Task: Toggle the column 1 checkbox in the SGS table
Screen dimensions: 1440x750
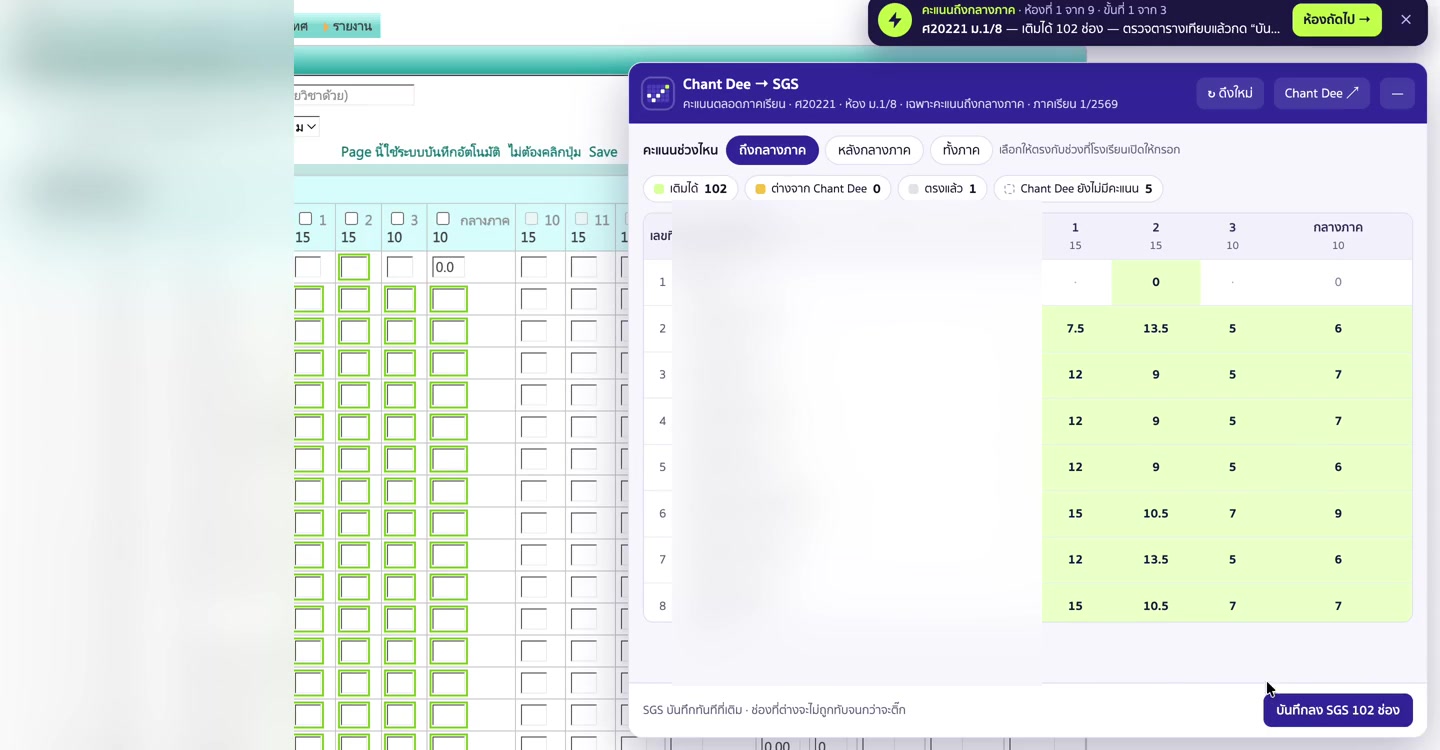Action: point(306,219)
